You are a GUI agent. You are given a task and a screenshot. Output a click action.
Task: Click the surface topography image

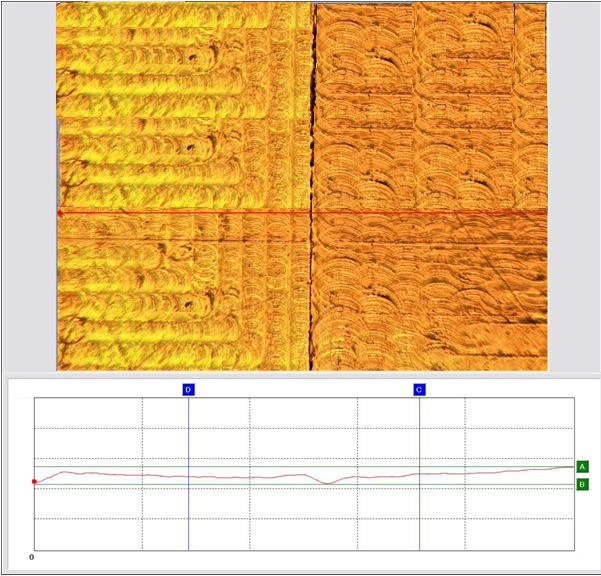tap(302, 187)
